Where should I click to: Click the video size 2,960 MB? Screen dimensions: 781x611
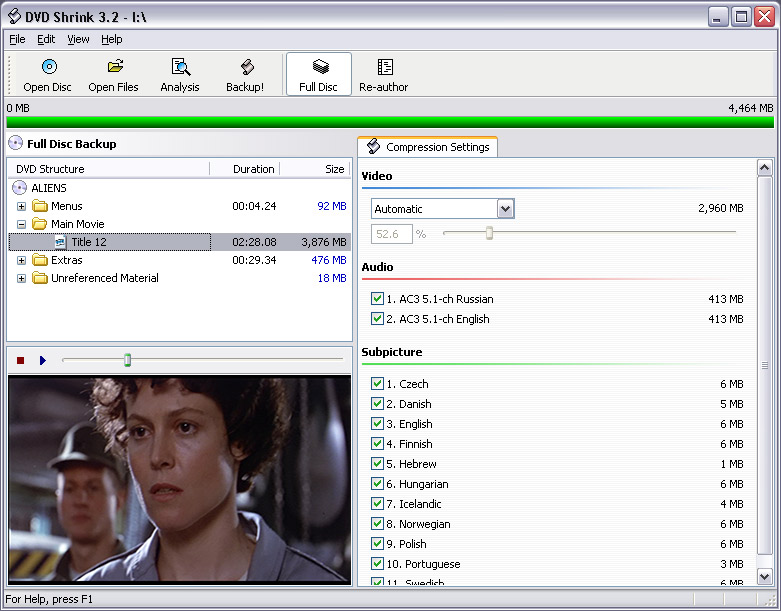[721, 208]
